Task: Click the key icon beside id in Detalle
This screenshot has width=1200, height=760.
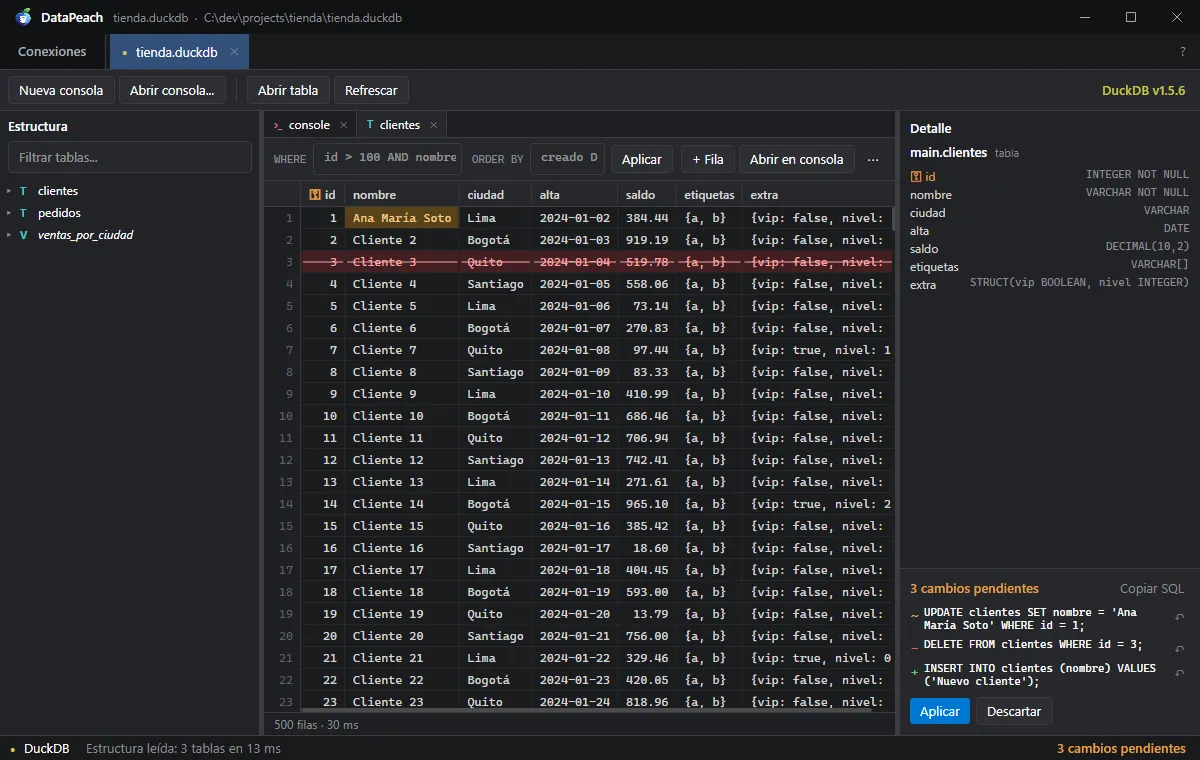Action: click(916, 177)
